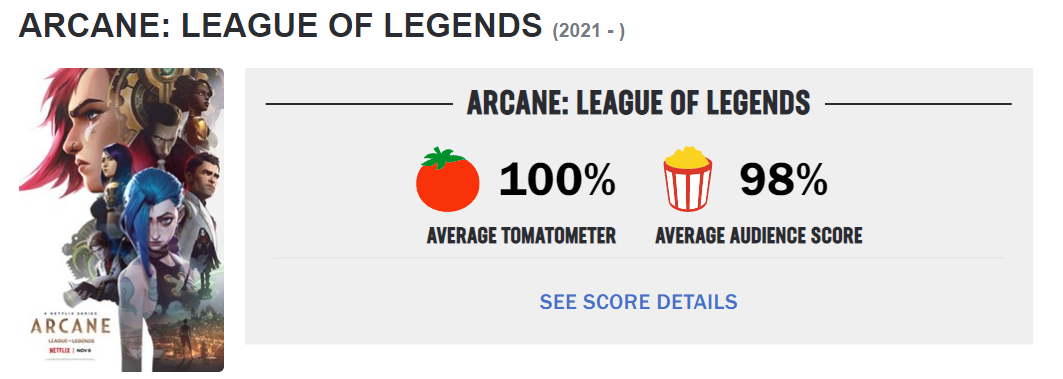Open the See Score Details link
The width and height of the screenshot is (1063, 379).
pyautogui.click(x=638, y=302)
